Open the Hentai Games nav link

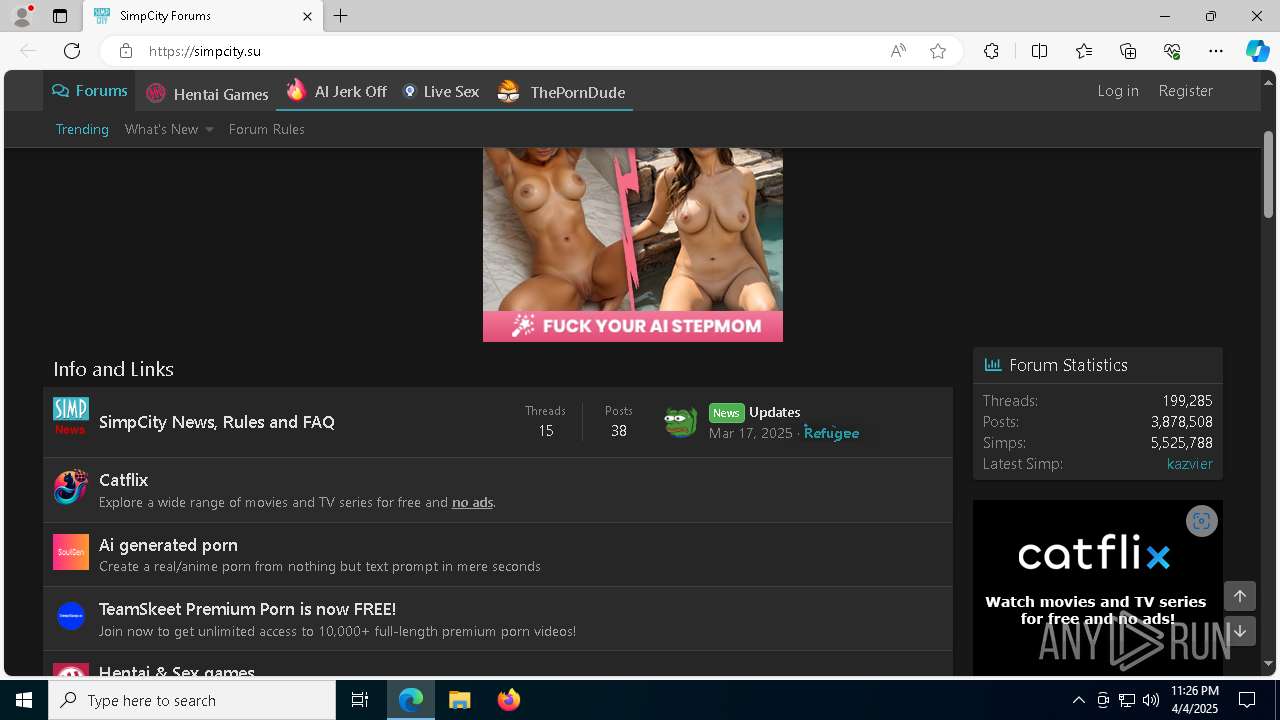208,93
